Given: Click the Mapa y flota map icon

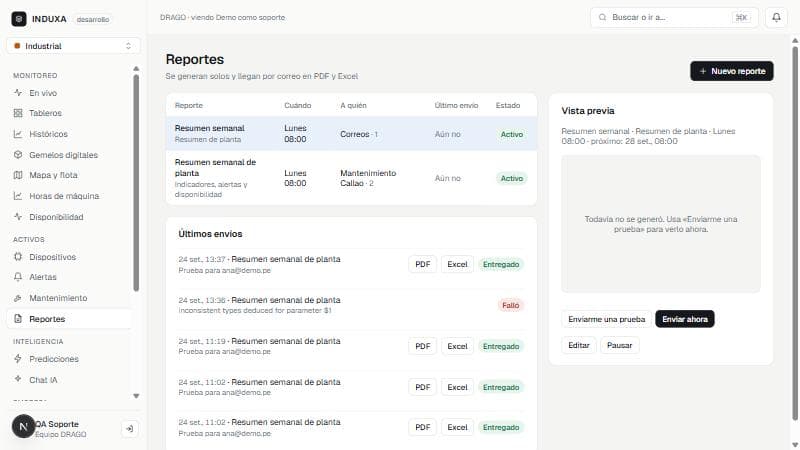Looking at the screenshot, I should 18,175.
